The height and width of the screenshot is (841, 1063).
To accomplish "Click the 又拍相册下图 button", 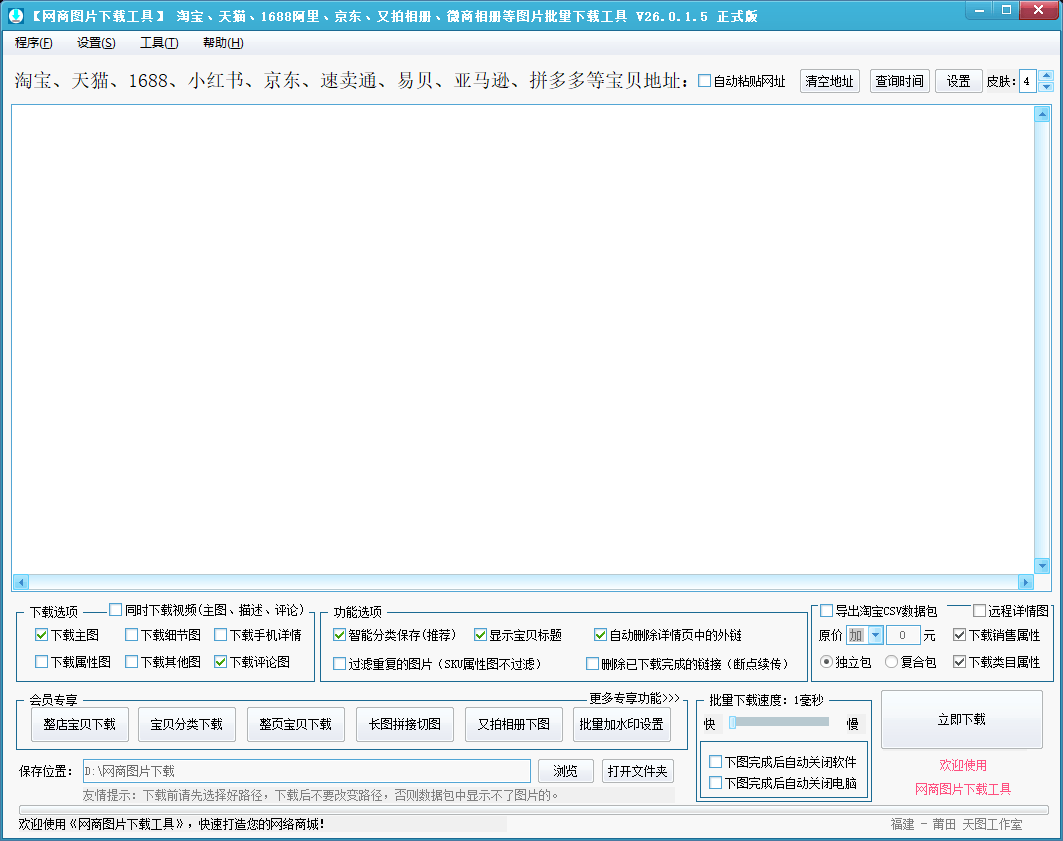I will coord(514,724).
